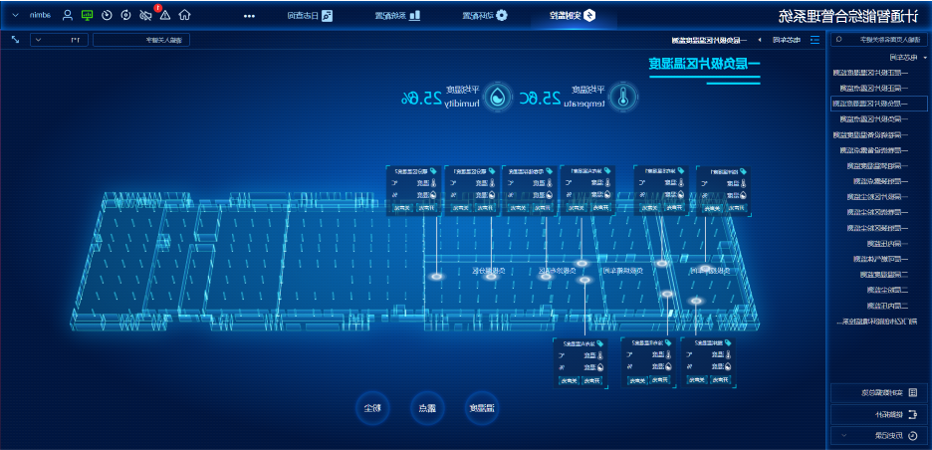Click the user profile icon beside admin

tap(67, 16)
